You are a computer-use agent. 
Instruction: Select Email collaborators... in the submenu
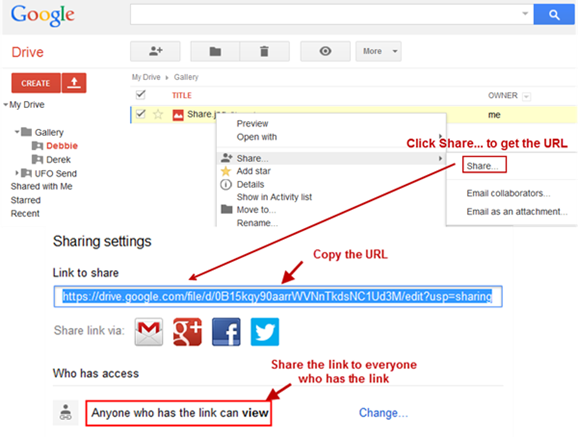(x=508, y=193)
